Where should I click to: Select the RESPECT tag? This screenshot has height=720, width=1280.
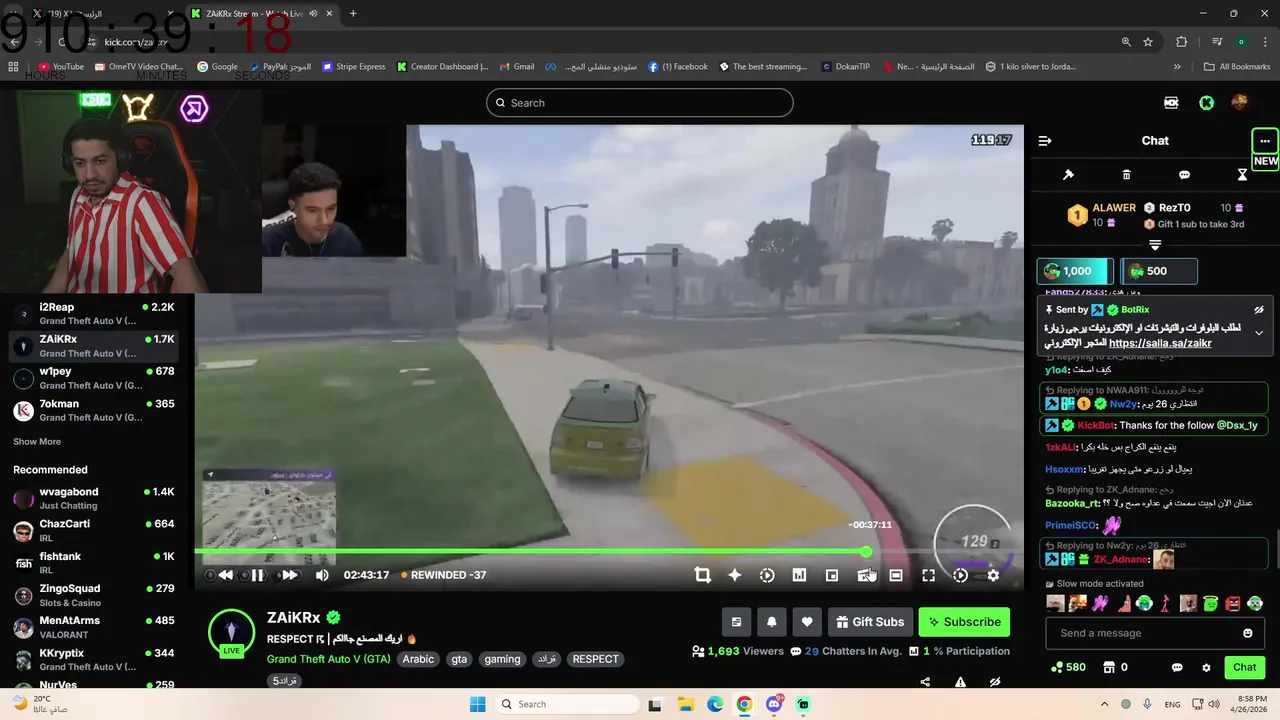(595, 659)
